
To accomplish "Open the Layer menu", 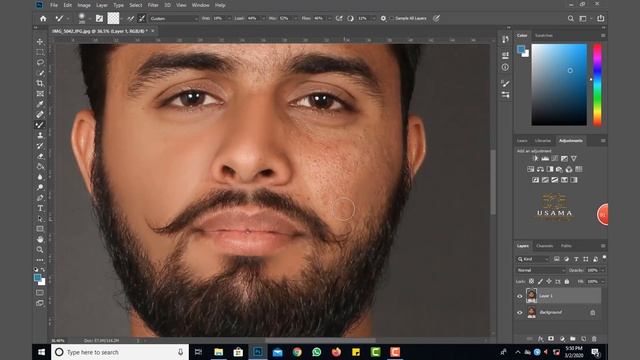I will [x=102, y=5].
